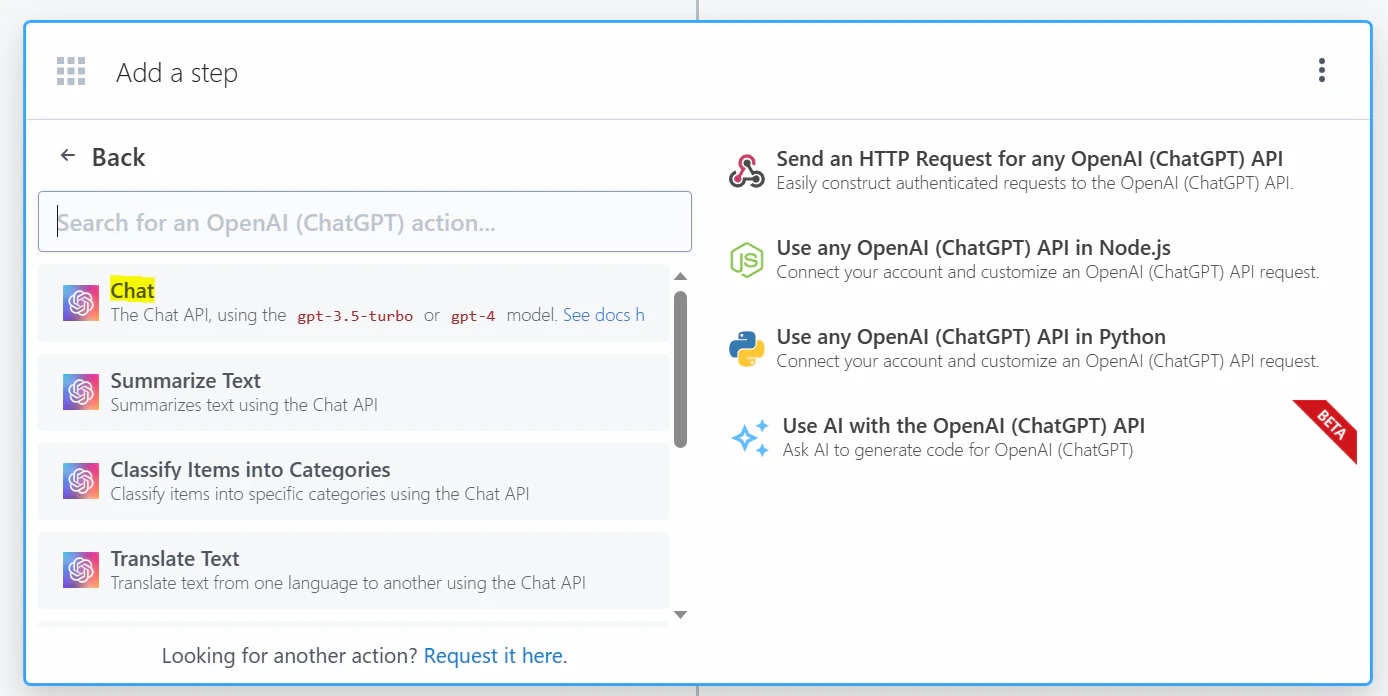Open the three-dot step options menu
The width and height of the screenshot is (1388, 696).
(1322, 70)
